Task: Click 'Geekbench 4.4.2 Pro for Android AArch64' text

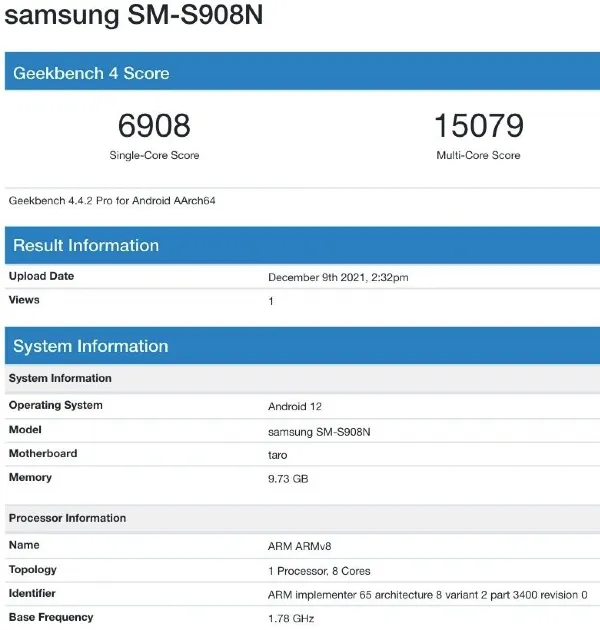Action: 112,201
